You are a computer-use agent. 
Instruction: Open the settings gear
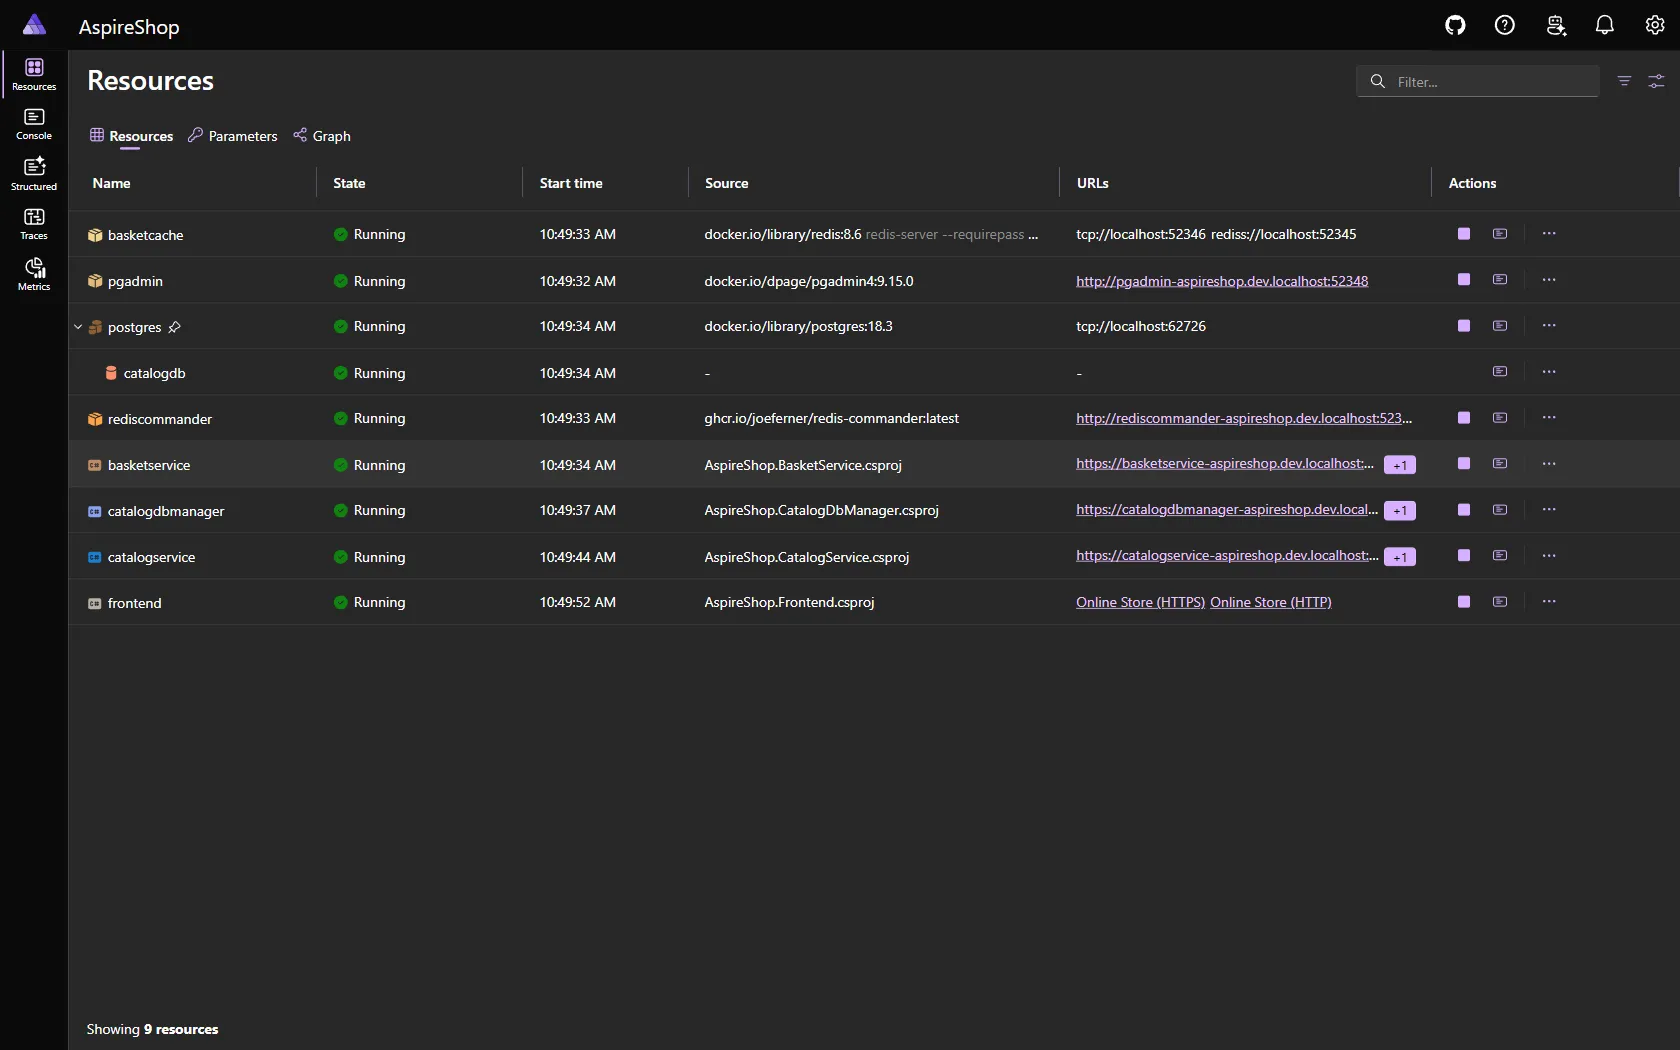(1655, 25)
